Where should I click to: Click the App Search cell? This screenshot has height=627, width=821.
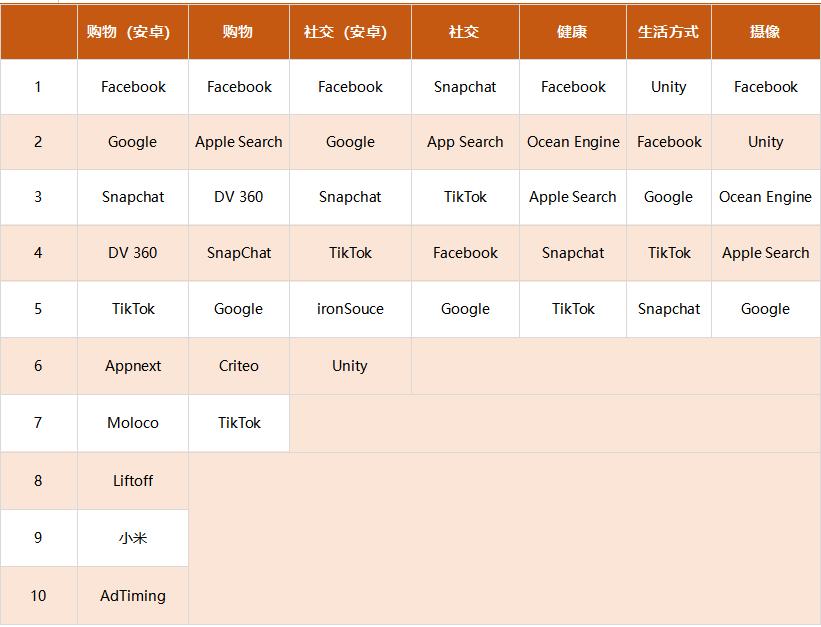pos(465,142)
